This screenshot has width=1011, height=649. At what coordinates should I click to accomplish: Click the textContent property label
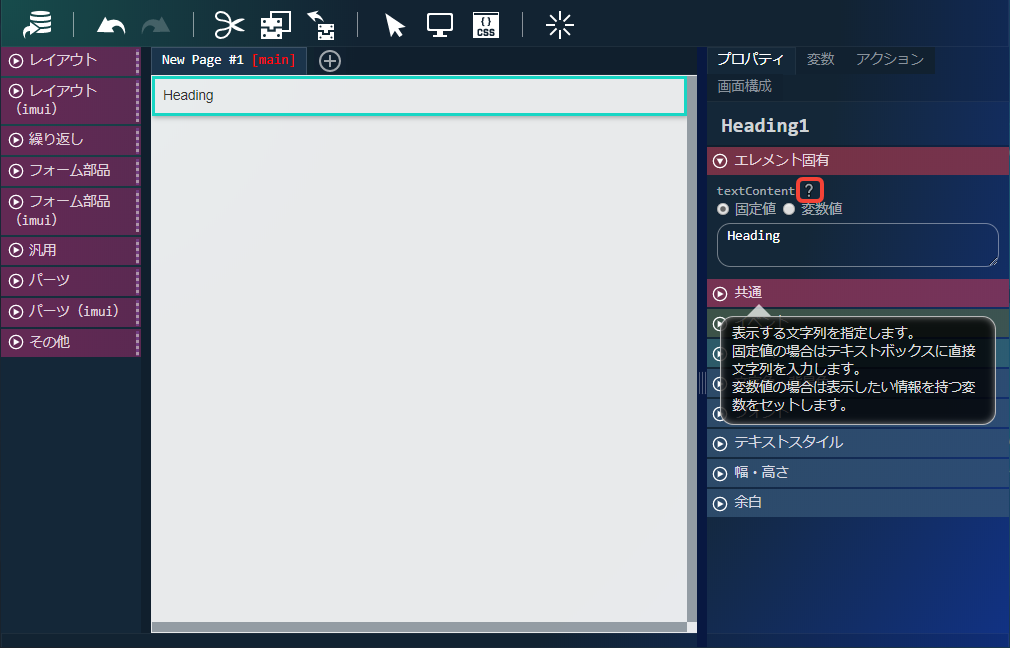755,191
